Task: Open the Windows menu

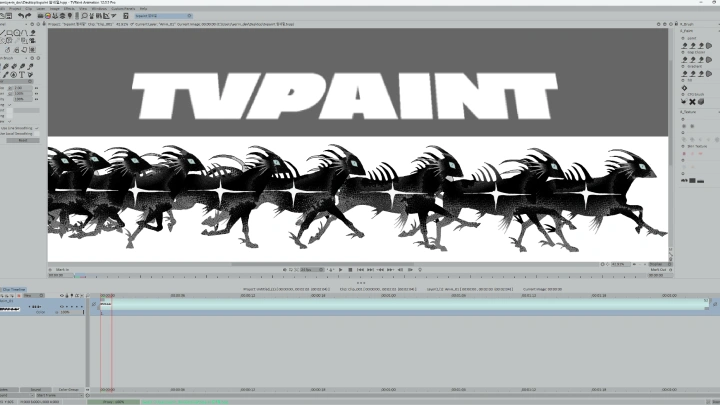Action: pyautogui.click(x=99, y=8)
